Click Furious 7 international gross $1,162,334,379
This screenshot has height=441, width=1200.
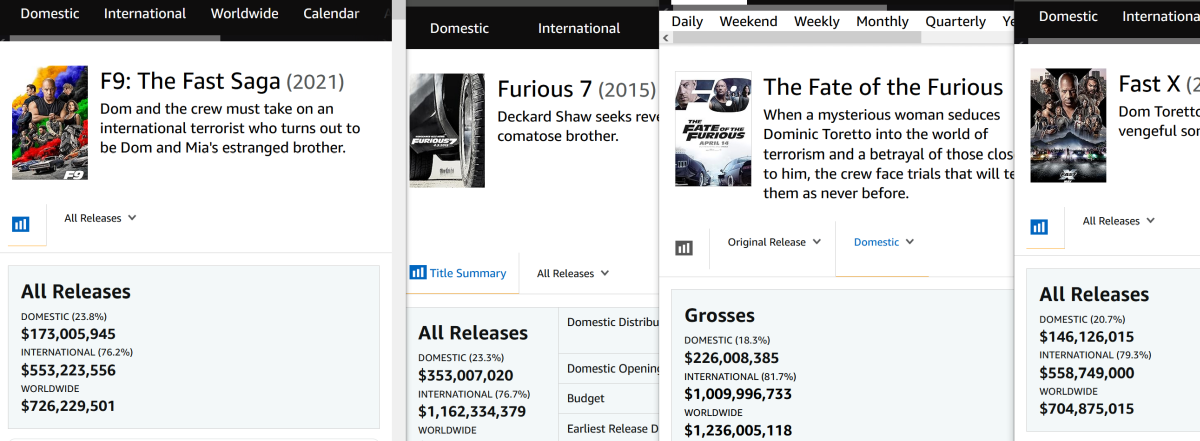pos(472,411)
